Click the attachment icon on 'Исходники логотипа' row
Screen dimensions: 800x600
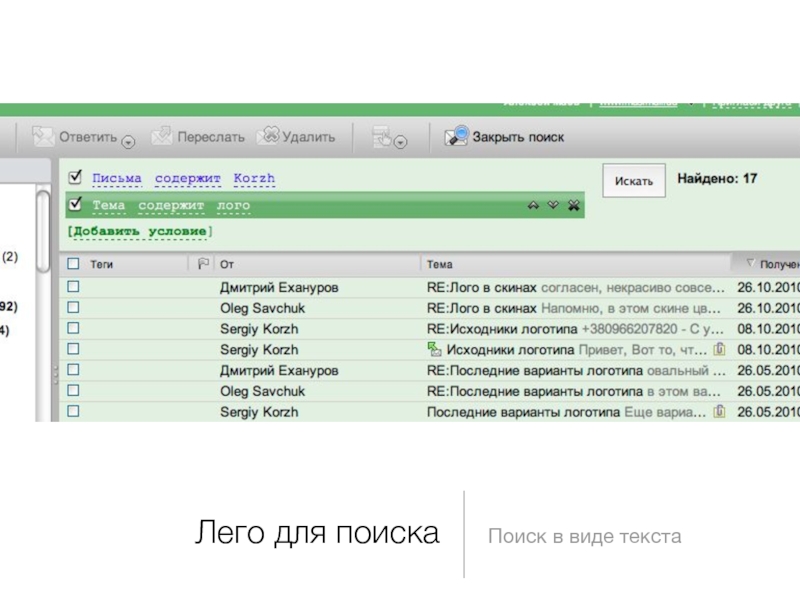click(x=719, y=350)
